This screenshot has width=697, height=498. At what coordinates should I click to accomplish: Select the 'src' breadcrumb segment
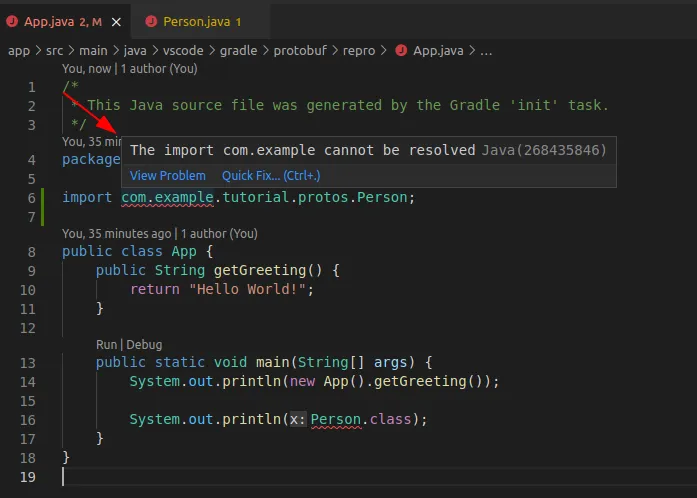click(x=54, y=51)
